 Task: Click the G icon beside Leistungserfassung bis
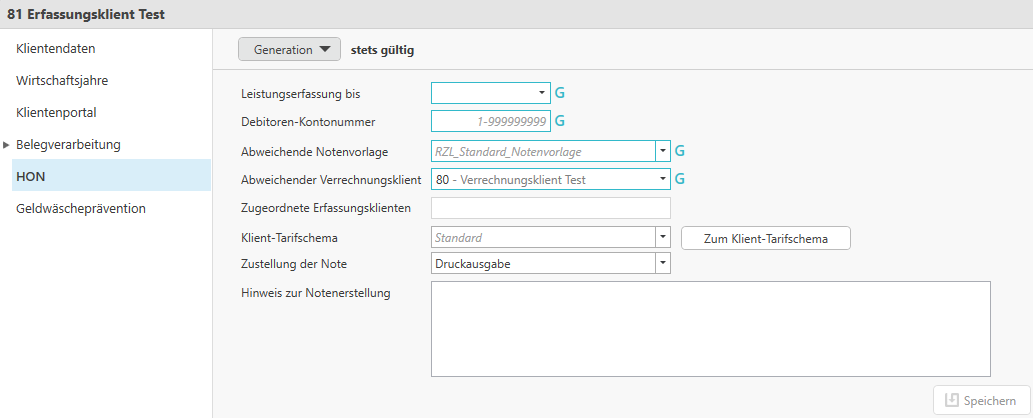point(560,93)
